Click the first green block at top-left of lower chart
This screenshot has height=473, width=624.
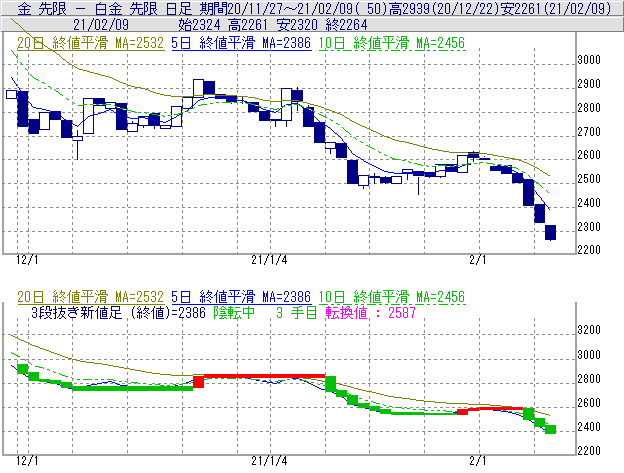pyautogui.click(x=23, y=369)
